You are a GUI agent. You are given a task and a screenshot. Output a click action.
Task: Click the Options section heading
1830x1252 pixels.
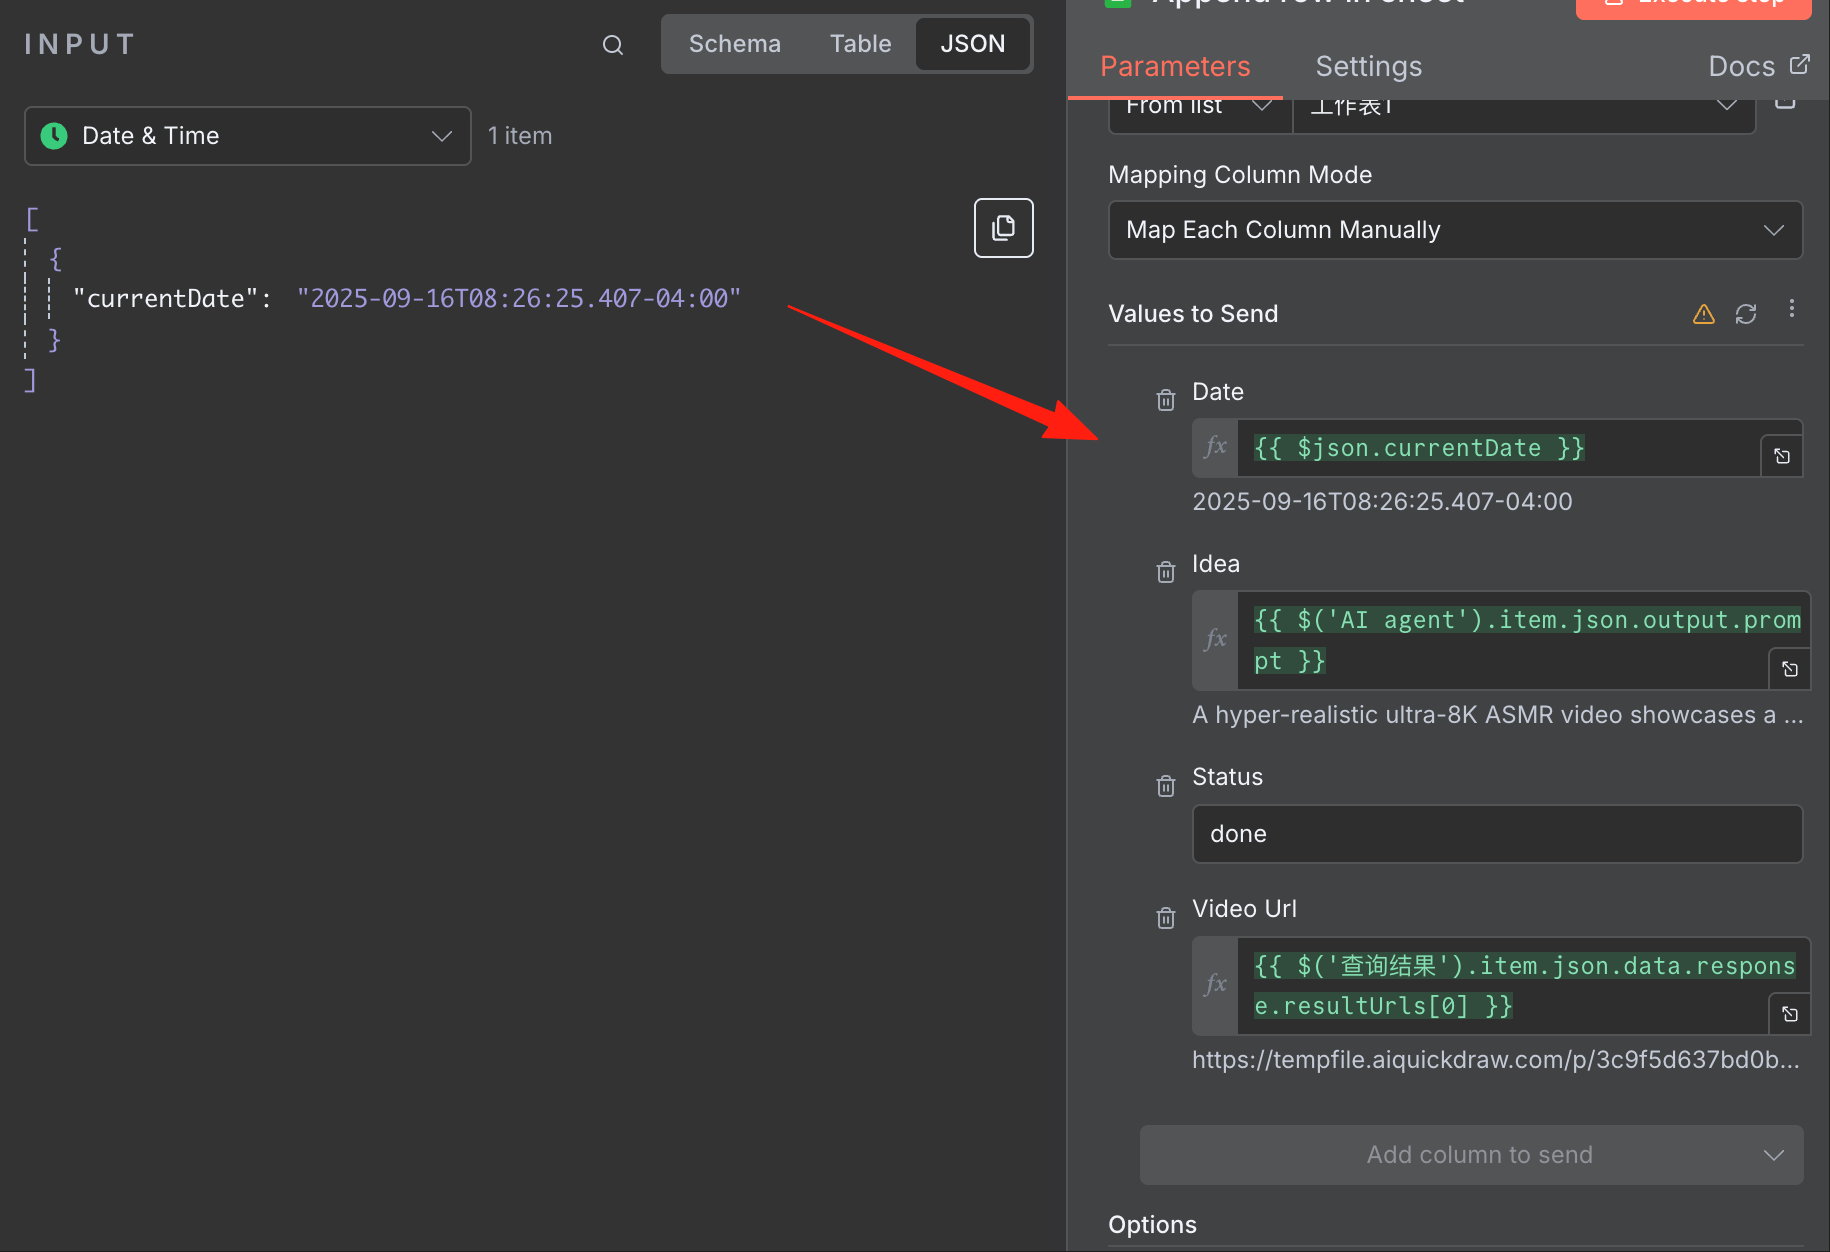tap(1152, 1225)
